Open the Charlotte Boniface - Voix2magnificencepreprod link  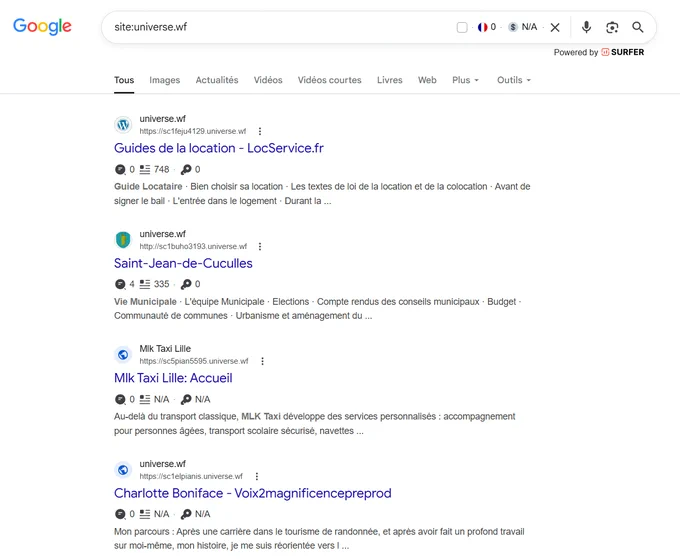tap(252, 493)
